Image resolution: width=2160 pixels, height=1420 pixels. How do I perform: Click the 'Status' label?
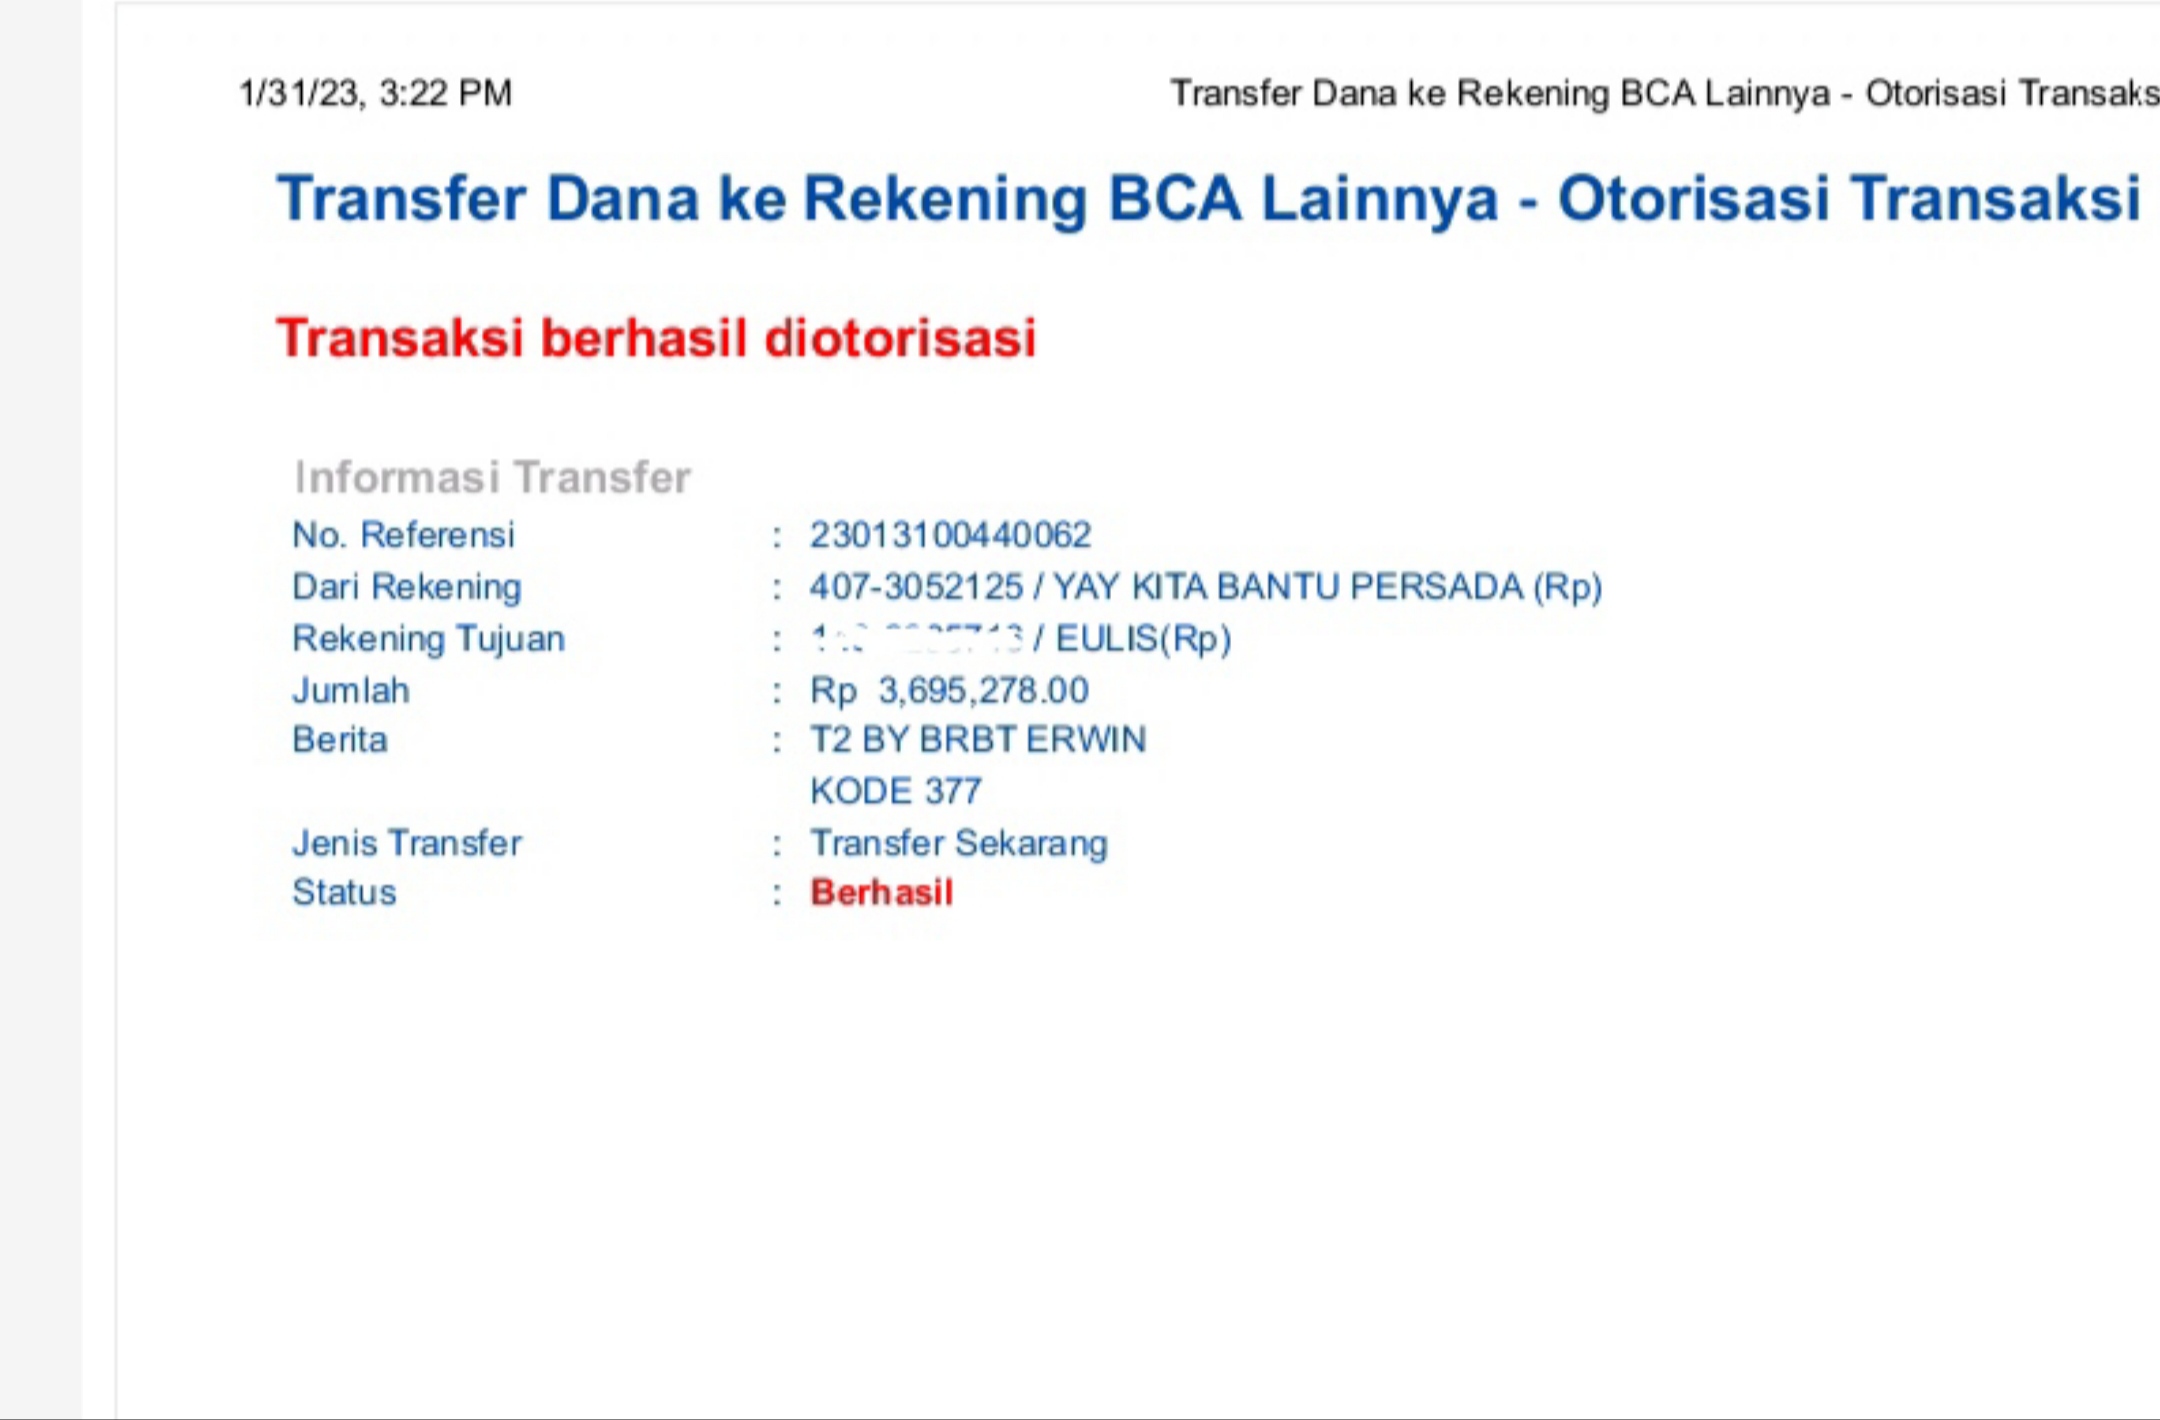(x=343, y=892)
